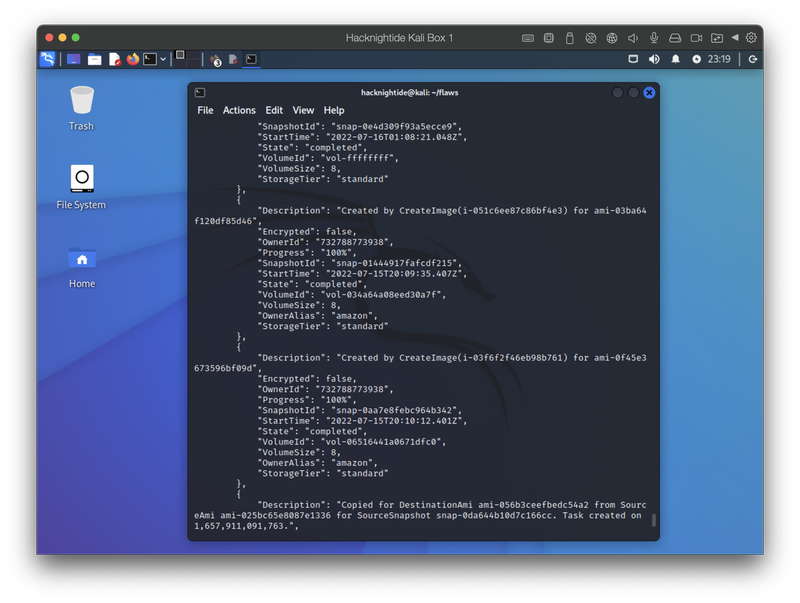Screen dimensions: 800x603
Task: Expand the terminal launcher dropdown arrow
Action: click(163, 59)
